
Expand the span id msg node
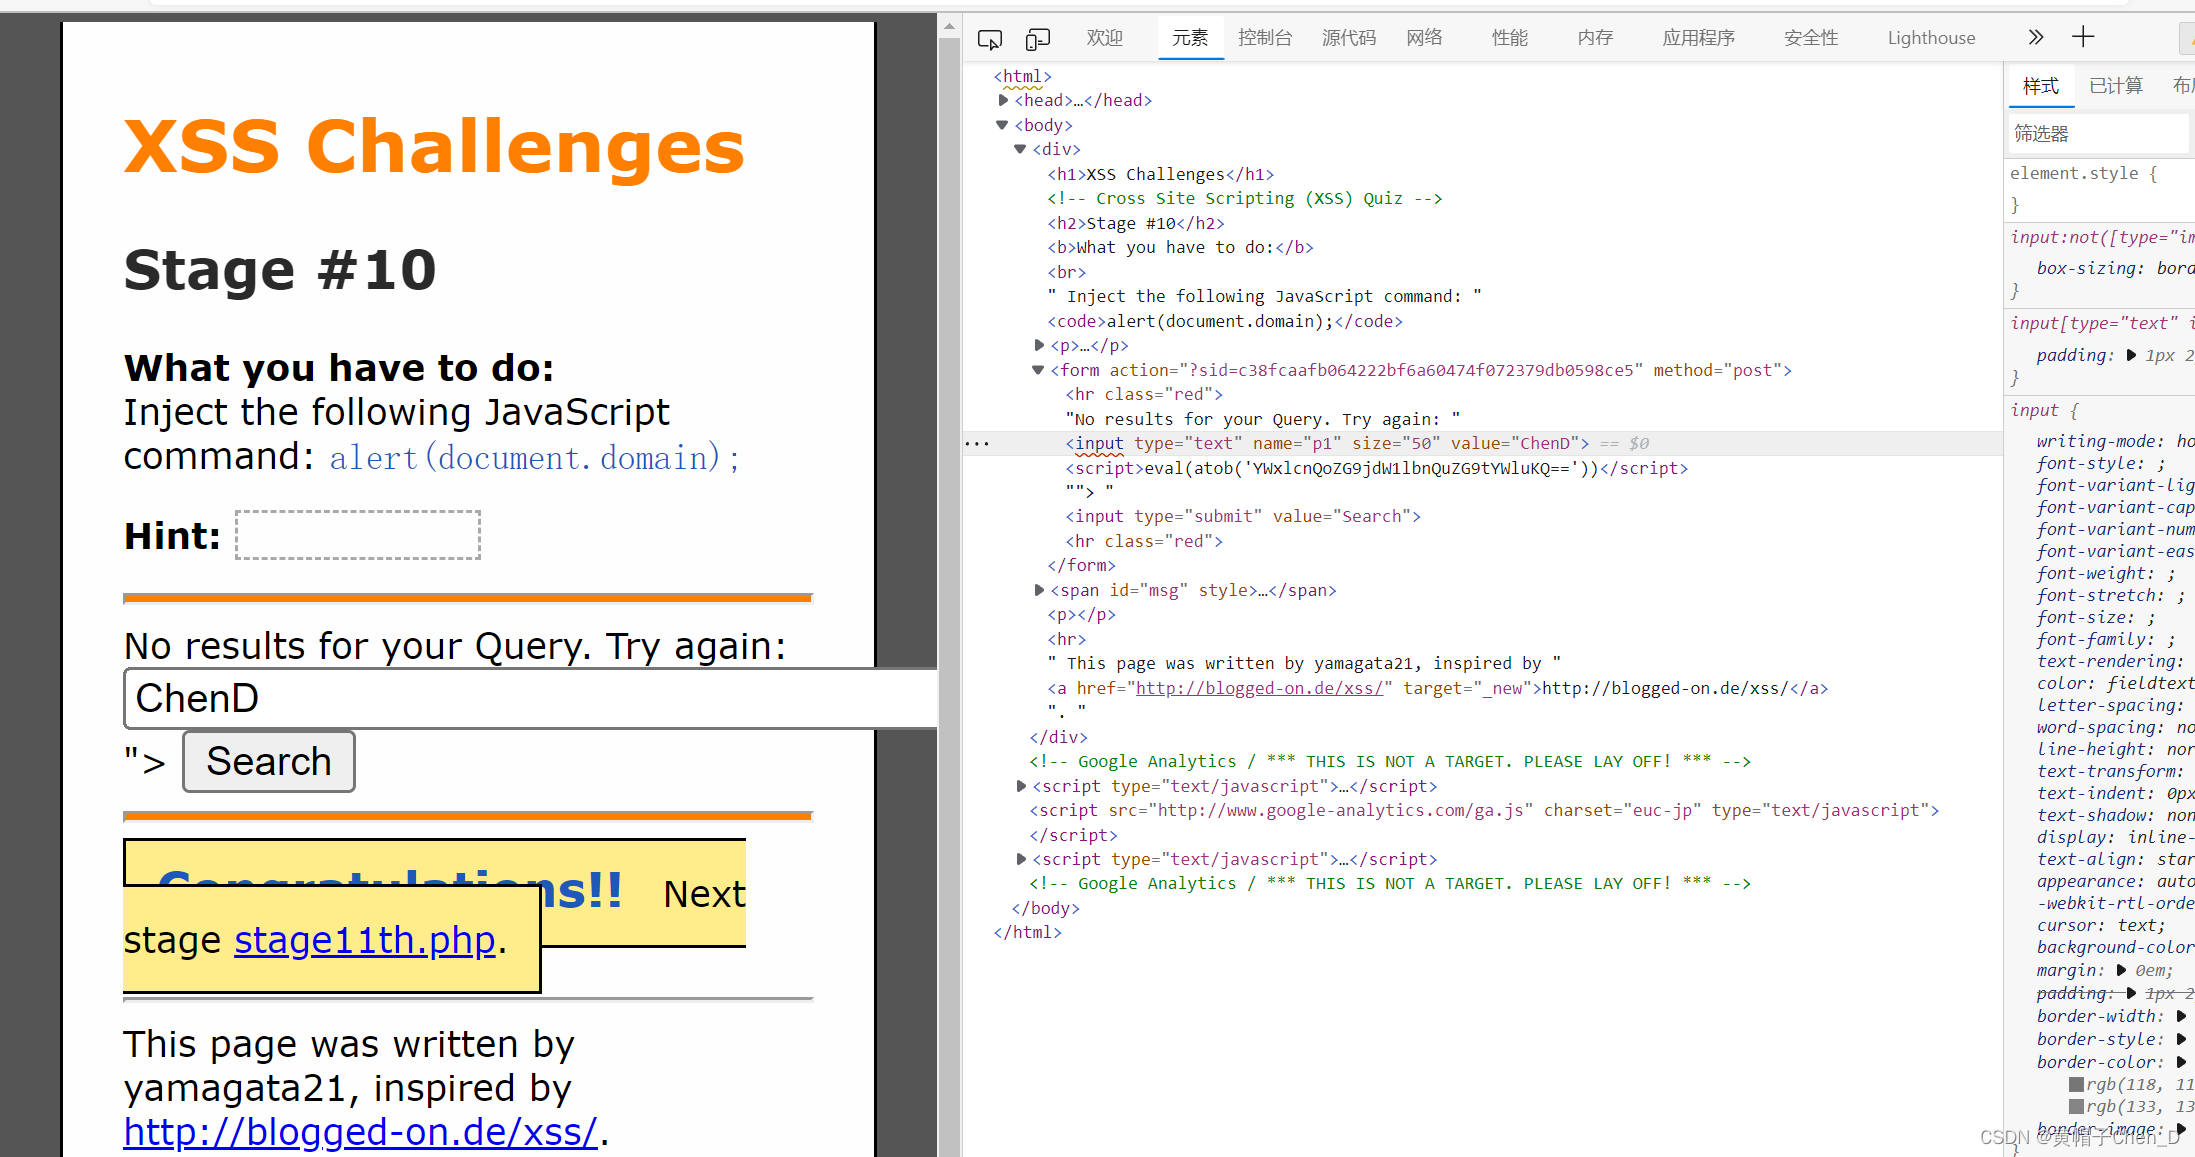pyautogui.click(x=1039, y=590)
